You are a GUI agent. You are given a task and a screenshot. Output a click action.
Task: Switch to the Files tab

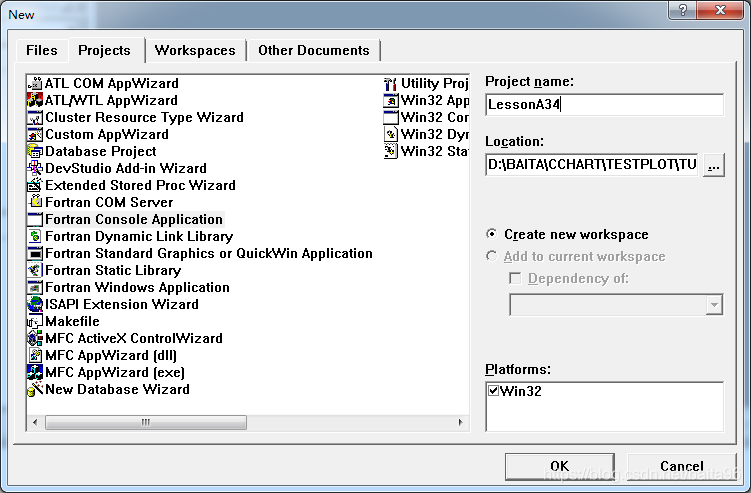tap(42, 50)
